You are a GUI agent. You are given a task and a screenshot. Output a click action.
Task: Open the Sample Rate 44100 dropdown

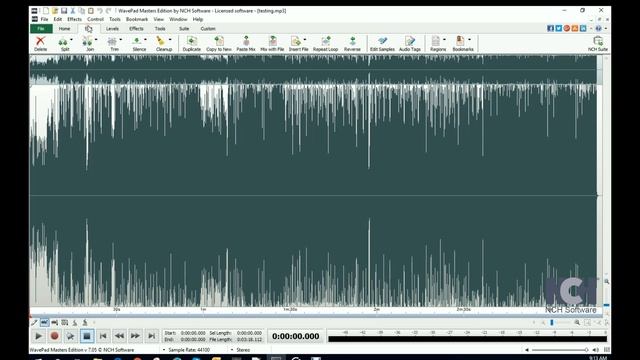click(187, 350)
